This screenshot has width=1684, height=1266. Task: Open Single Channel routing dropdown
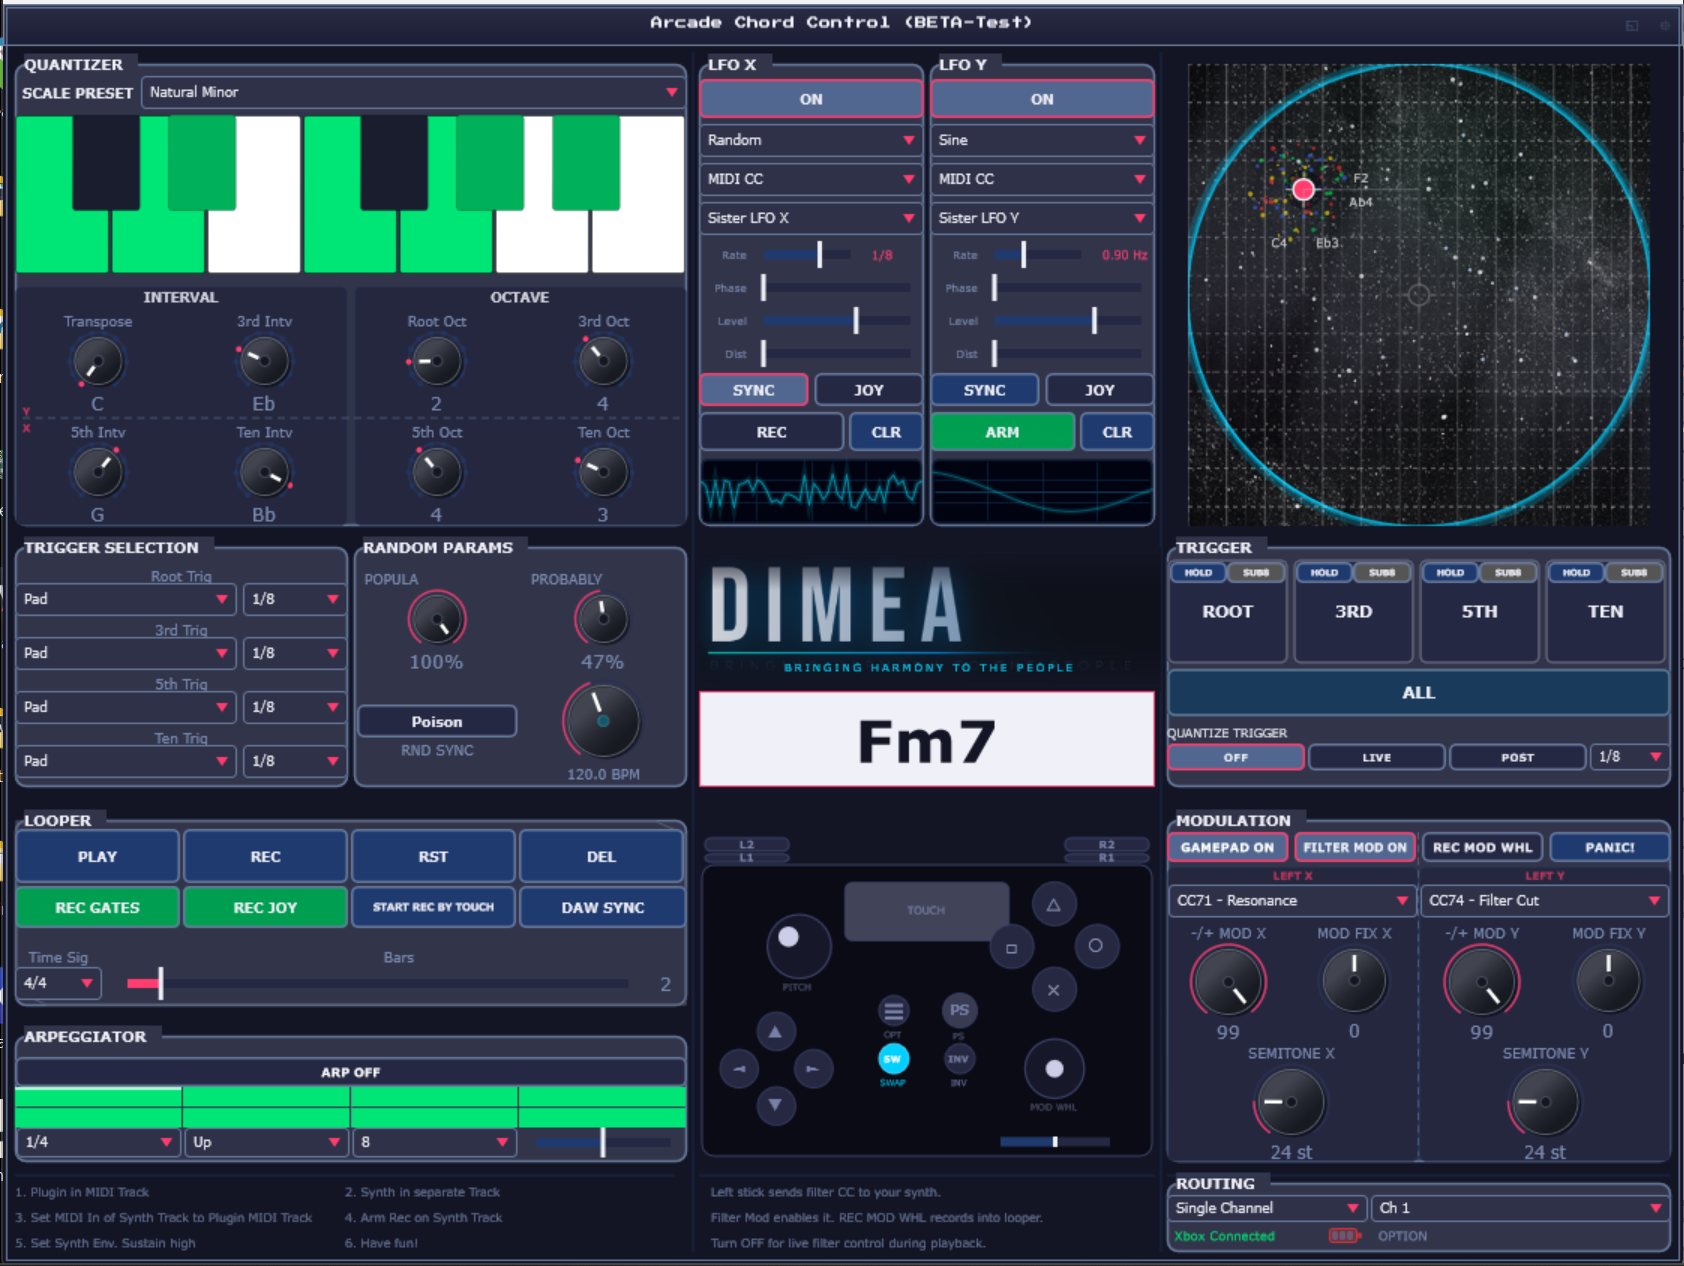pyautogui.click(x=1268, y=1208)
